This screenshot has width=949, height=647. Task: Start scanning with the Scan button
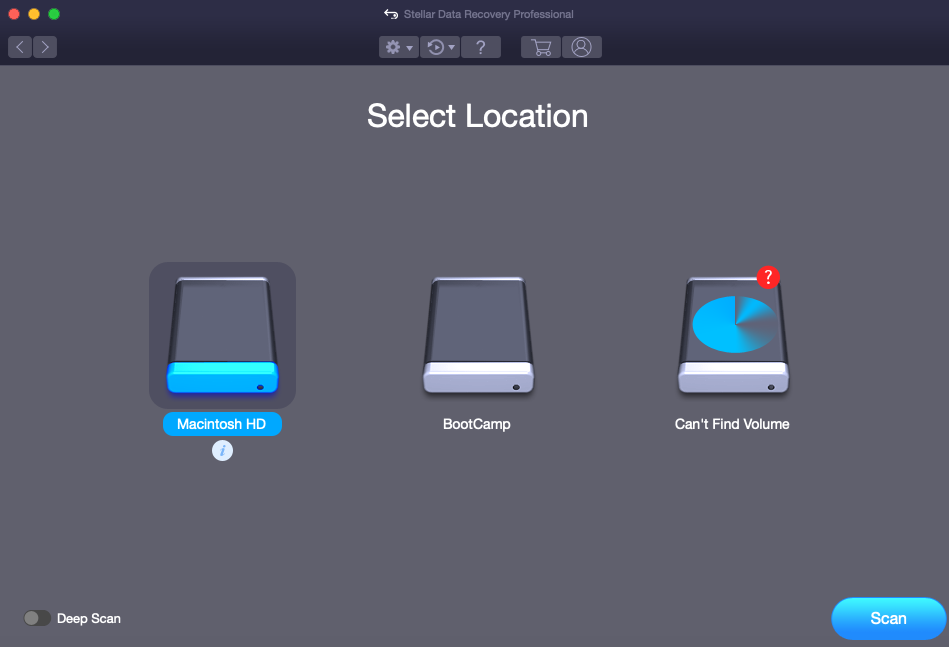click(x=888, y=618)
